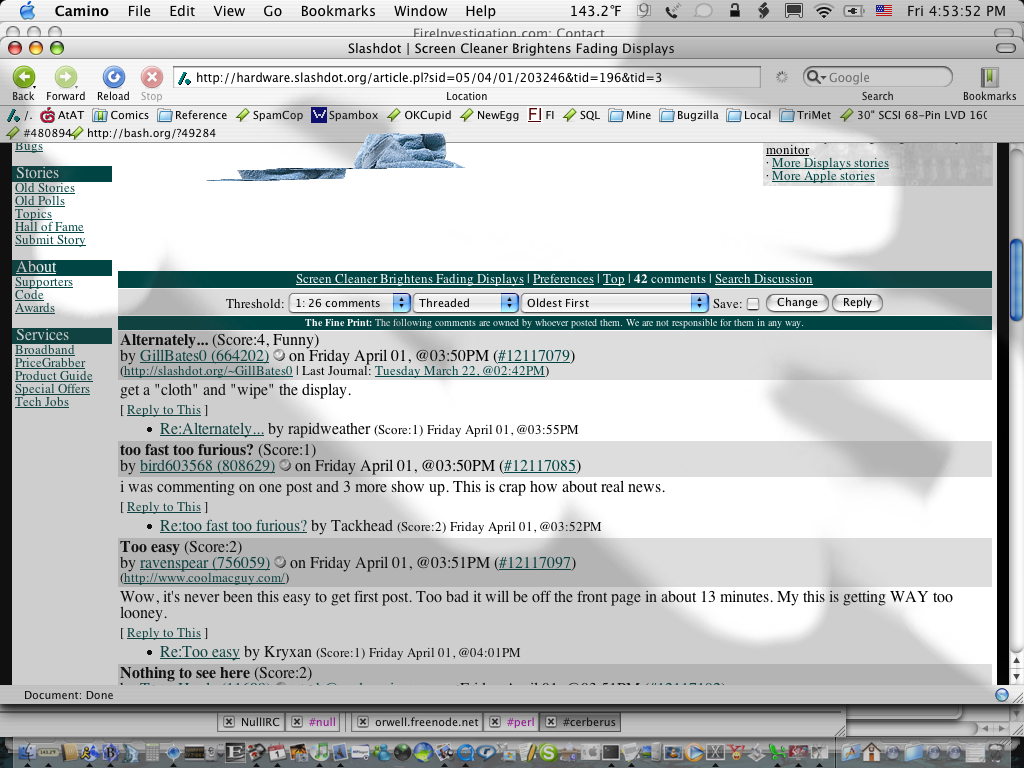Open the Threaded display mode dropdown

click(466, 303)
